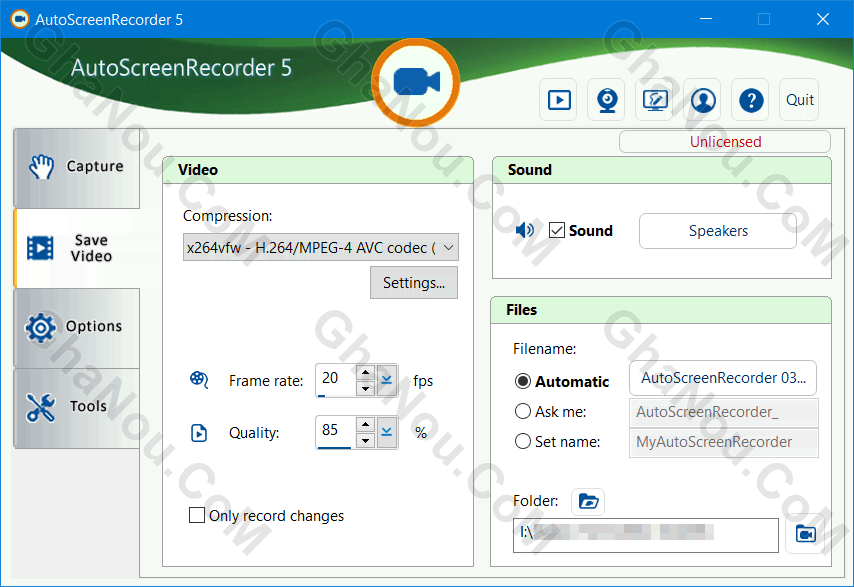Click the speaker volume icon
The image size is (854, 587).
click(x=525, y=230)
